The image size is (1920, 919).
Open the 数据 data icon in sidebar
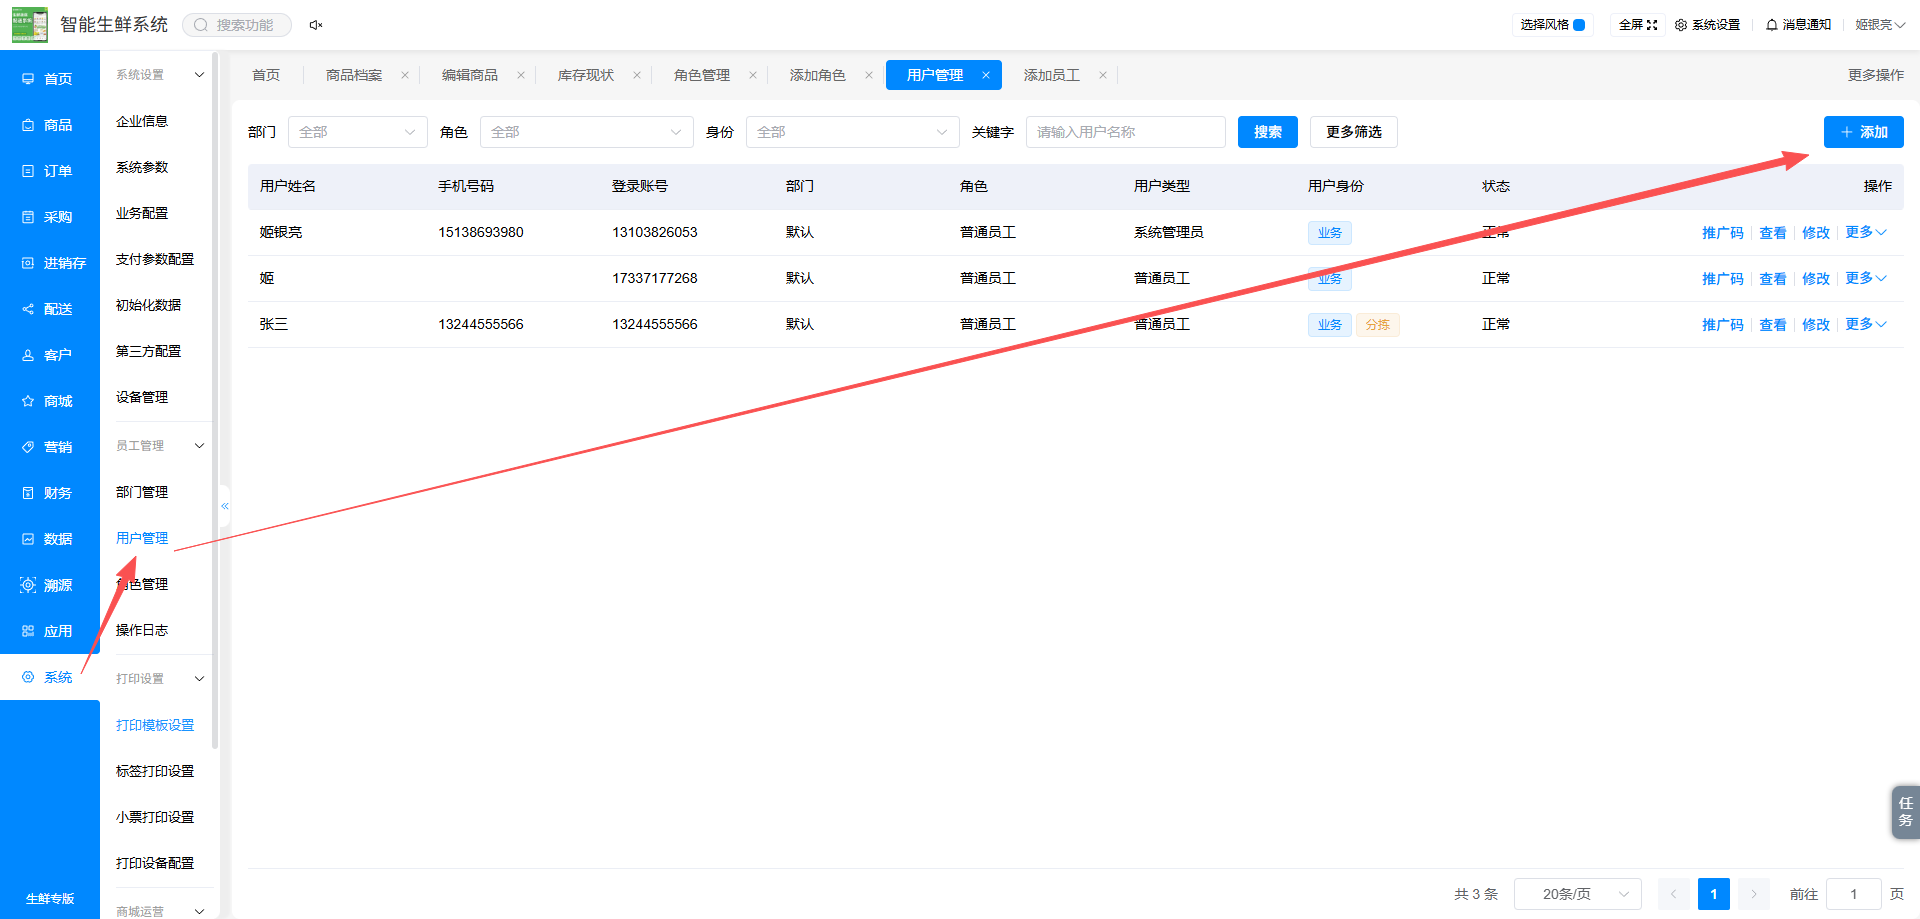(28, 539)
